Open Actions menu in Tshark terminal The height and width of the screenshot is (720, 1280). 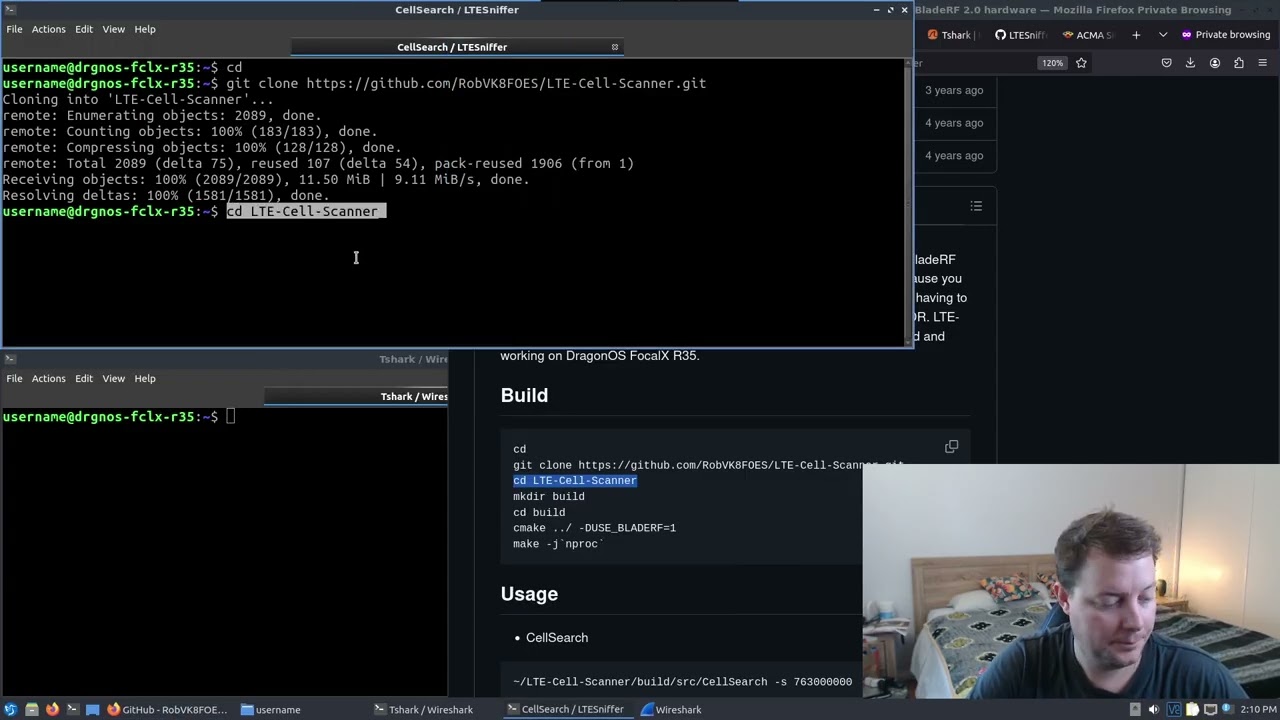(x=48, y=379)
